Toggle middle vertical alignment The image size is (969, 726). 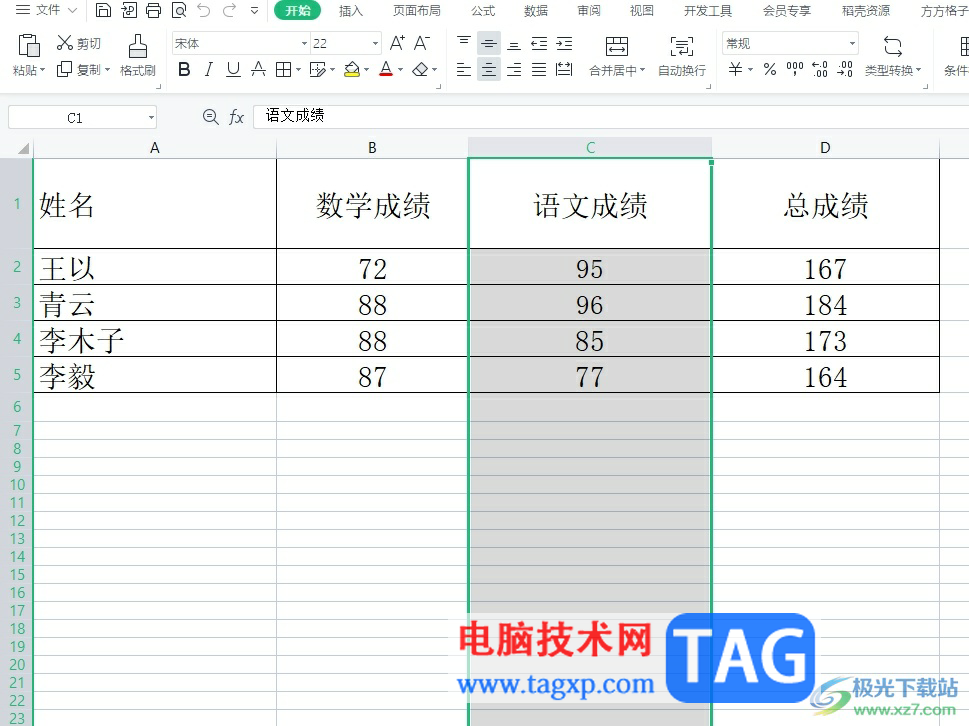click(489, 43)
